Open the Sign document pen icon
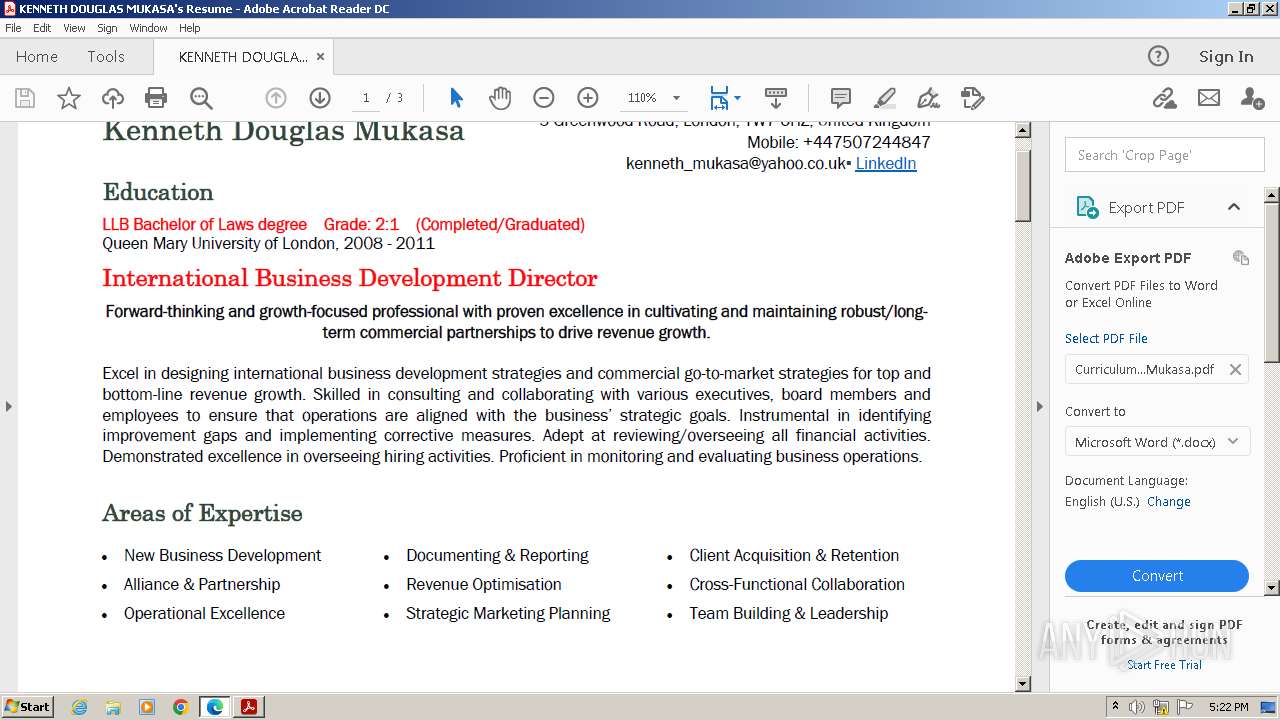Image resolution: width=1280 pixels, height=720 pixels. pos(929,98)
